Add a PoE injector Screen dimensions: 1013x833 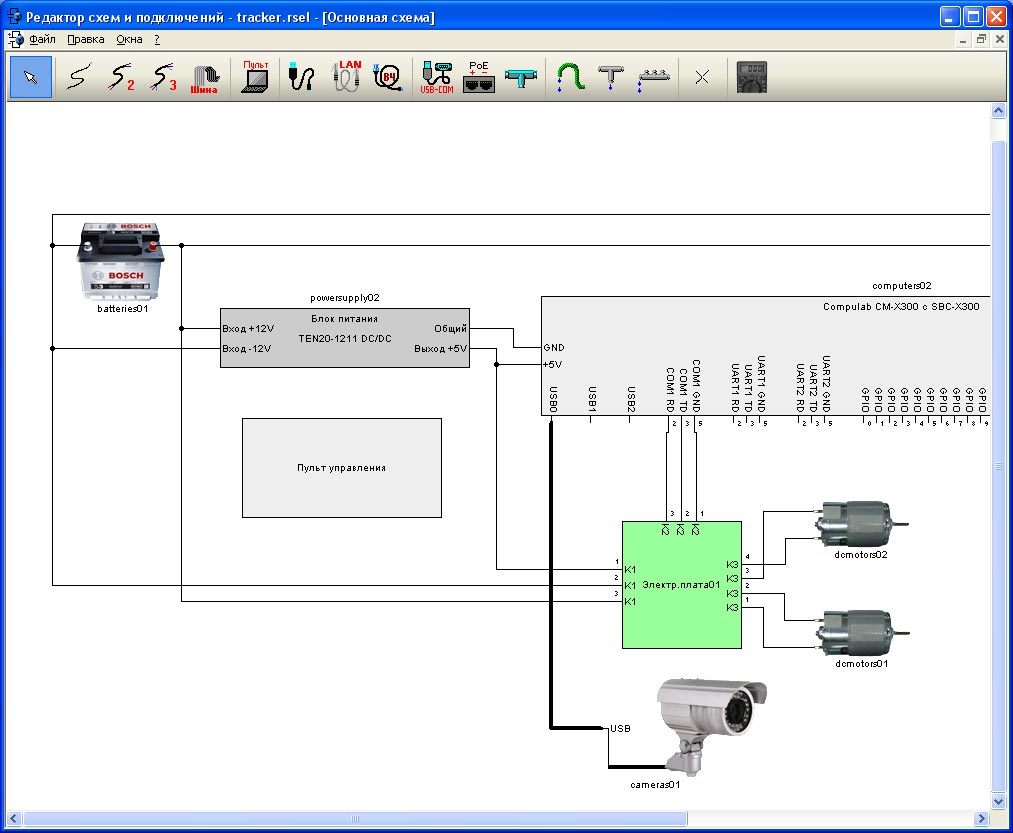click(479, 77)
